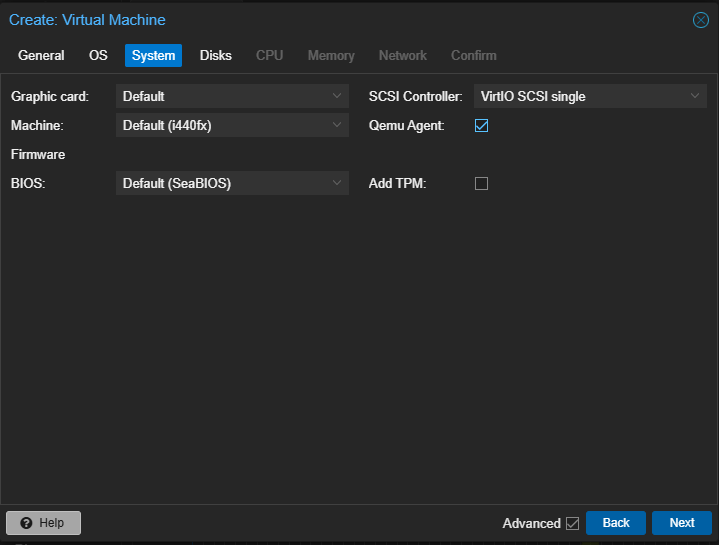The height and width of the screenshot is (545, 719).
Task: Open the SCSI Controller dropdown list
Action: [x=695, y=97]
